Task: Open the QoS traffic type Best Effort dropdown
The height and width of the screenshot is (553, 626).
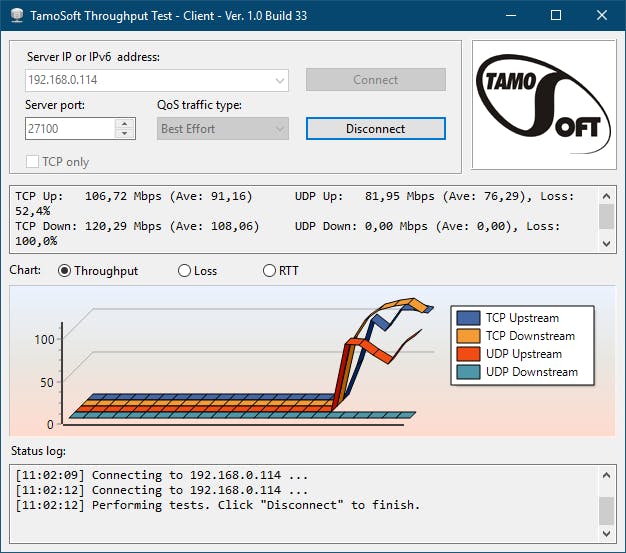Action: click(x=280, y=129)
